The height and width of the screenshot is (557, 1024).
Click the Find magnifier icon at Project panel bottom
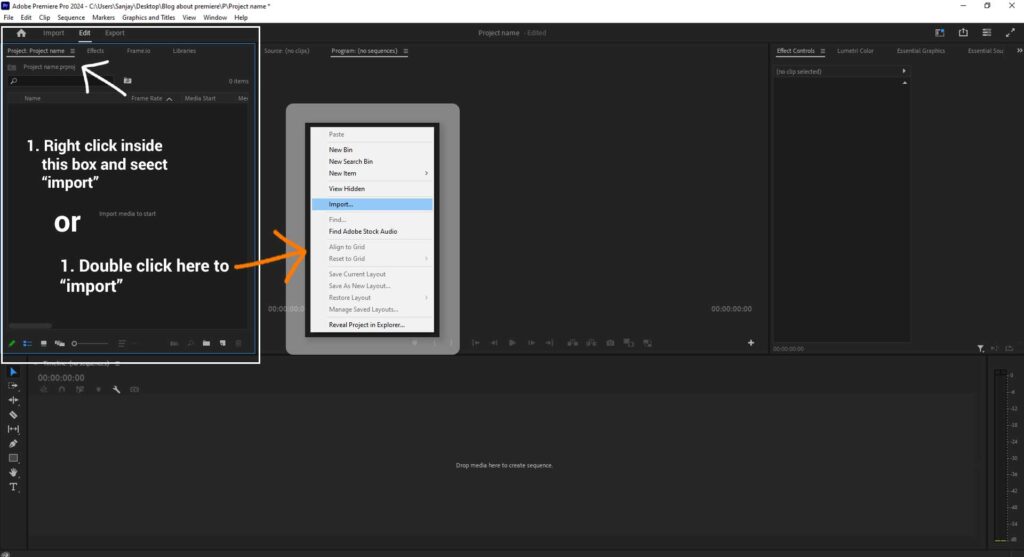tap(191, 343)
